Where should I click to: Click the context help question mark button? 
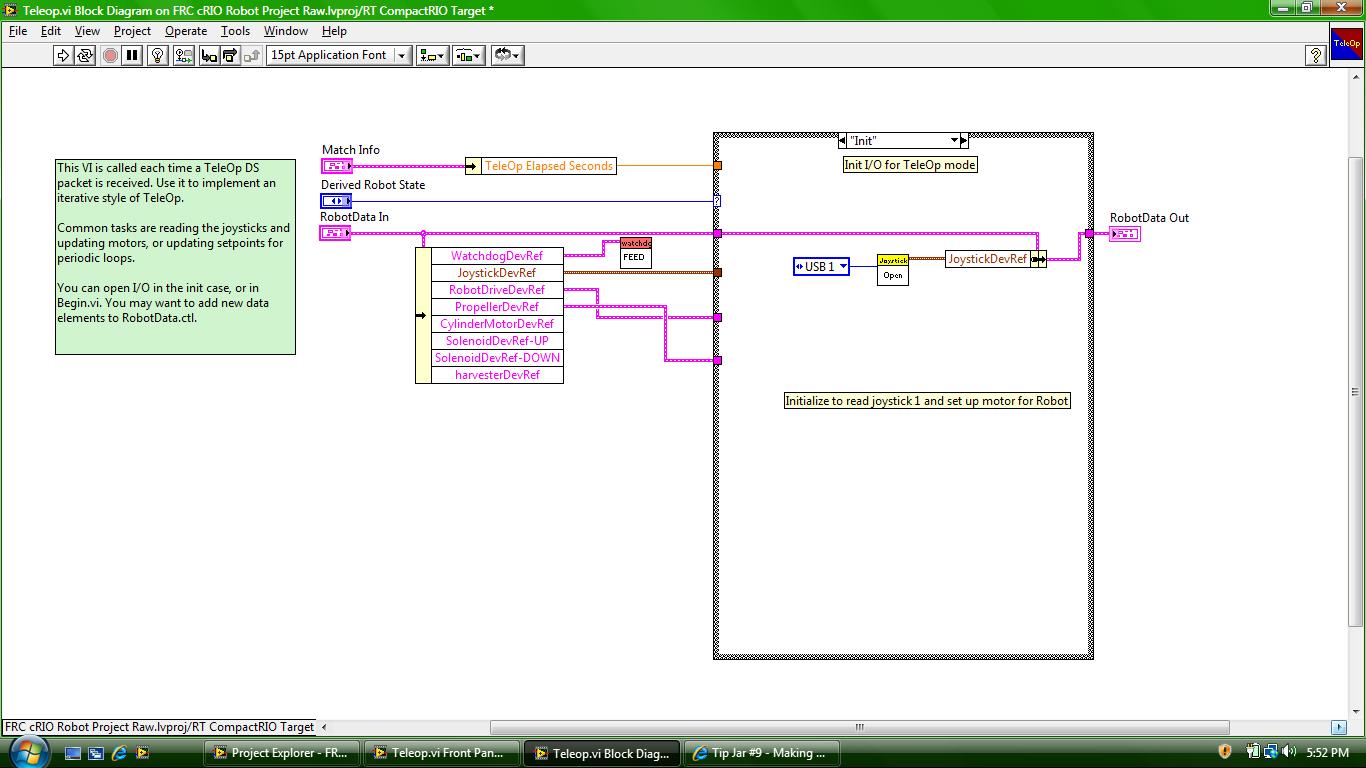tap(1317, 56)
